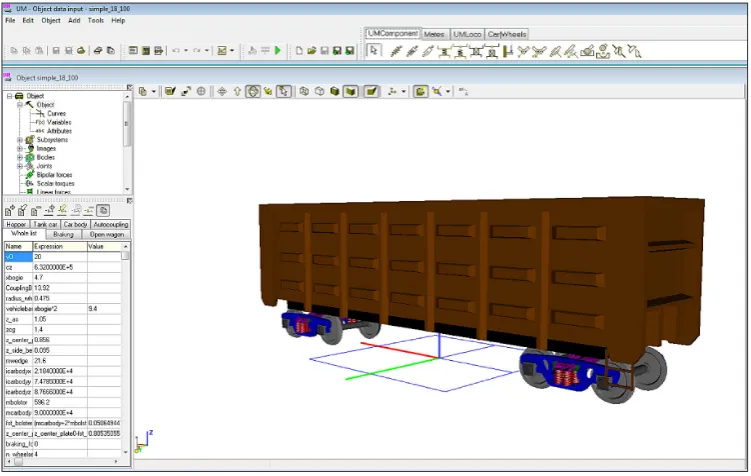751x476 pixels.
Task: Click the Value column header
Action: (104, 246)
